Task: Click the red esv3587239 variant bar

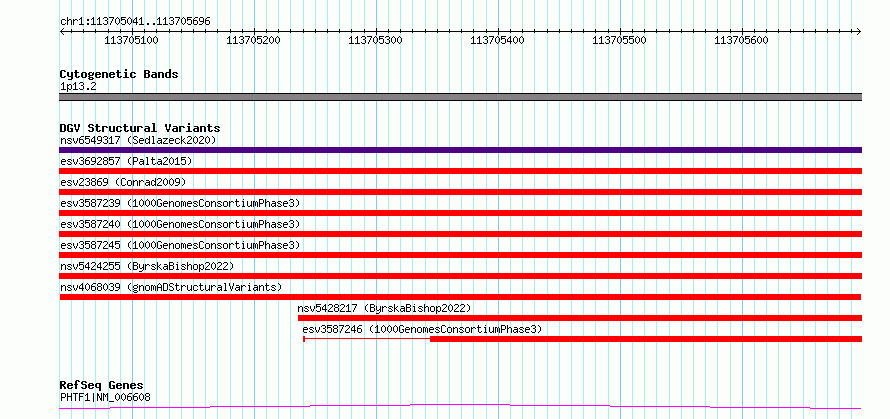Action: coord(461,213)
